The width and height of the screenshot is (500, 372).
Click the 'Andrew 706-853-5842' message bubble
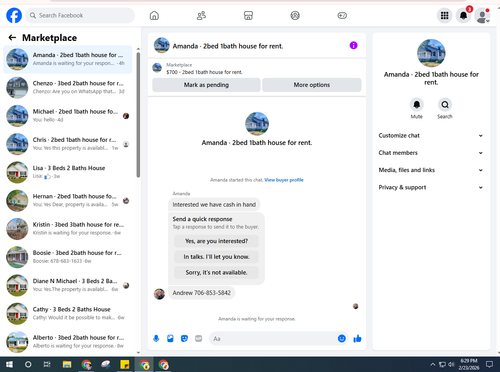pyautogui.click(x=202, y=293)
